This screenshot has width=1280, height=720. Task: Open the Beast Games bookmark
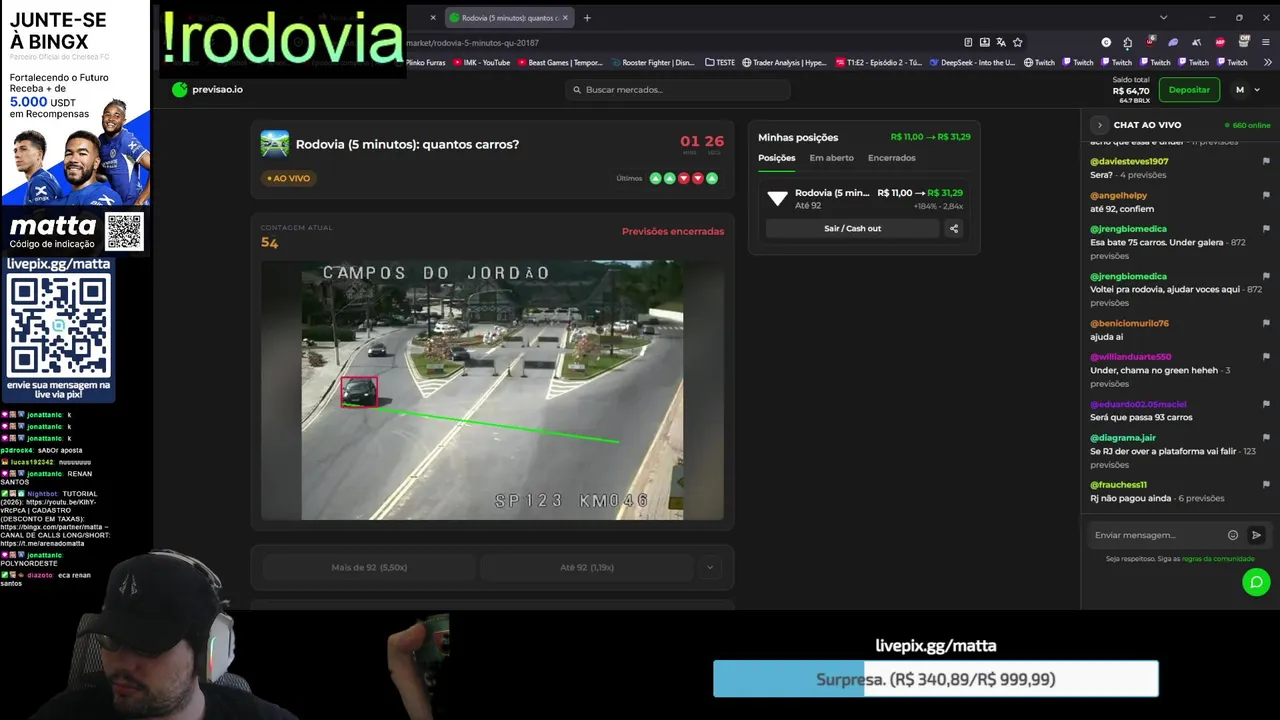[x=560, y=62]
